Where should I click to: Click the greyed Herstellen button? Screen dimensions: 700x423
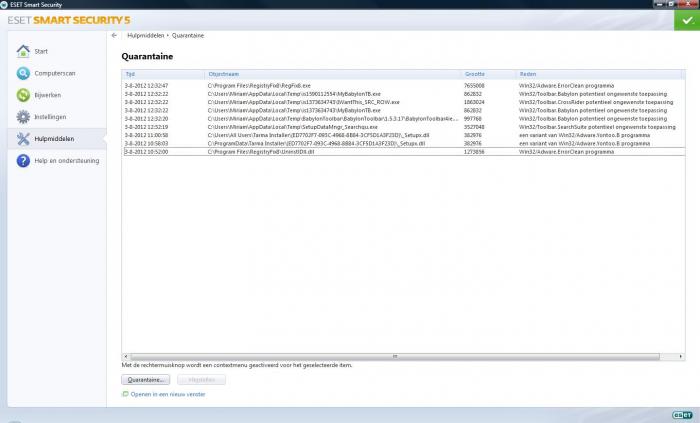201,380
